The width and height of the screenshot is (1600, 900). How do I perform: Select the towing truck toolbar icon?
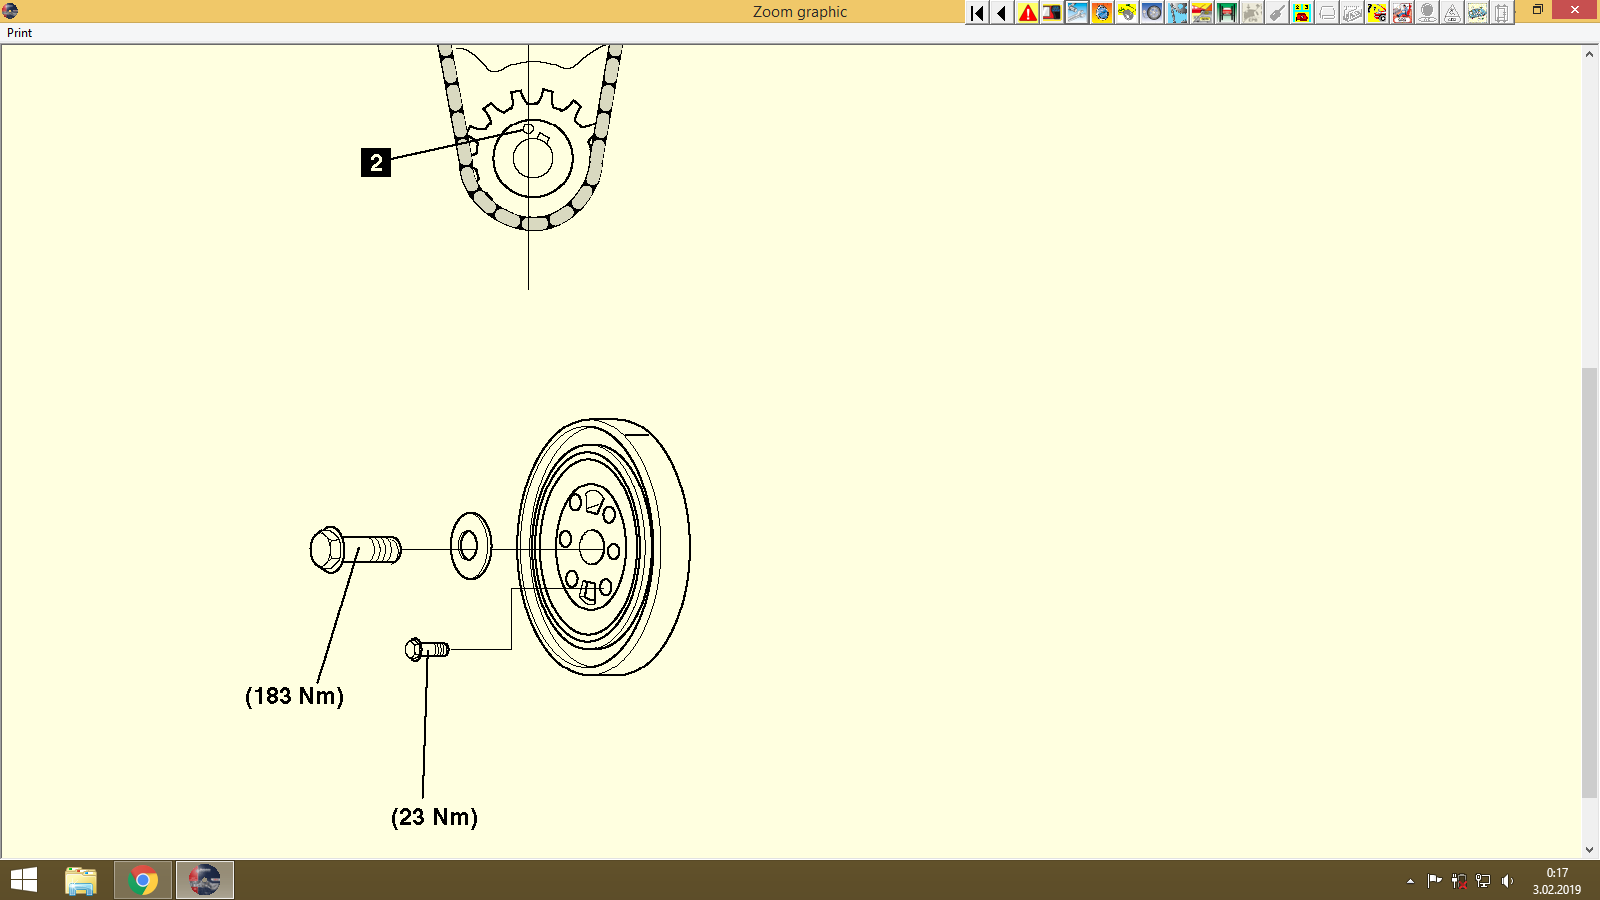[1202, 13]
